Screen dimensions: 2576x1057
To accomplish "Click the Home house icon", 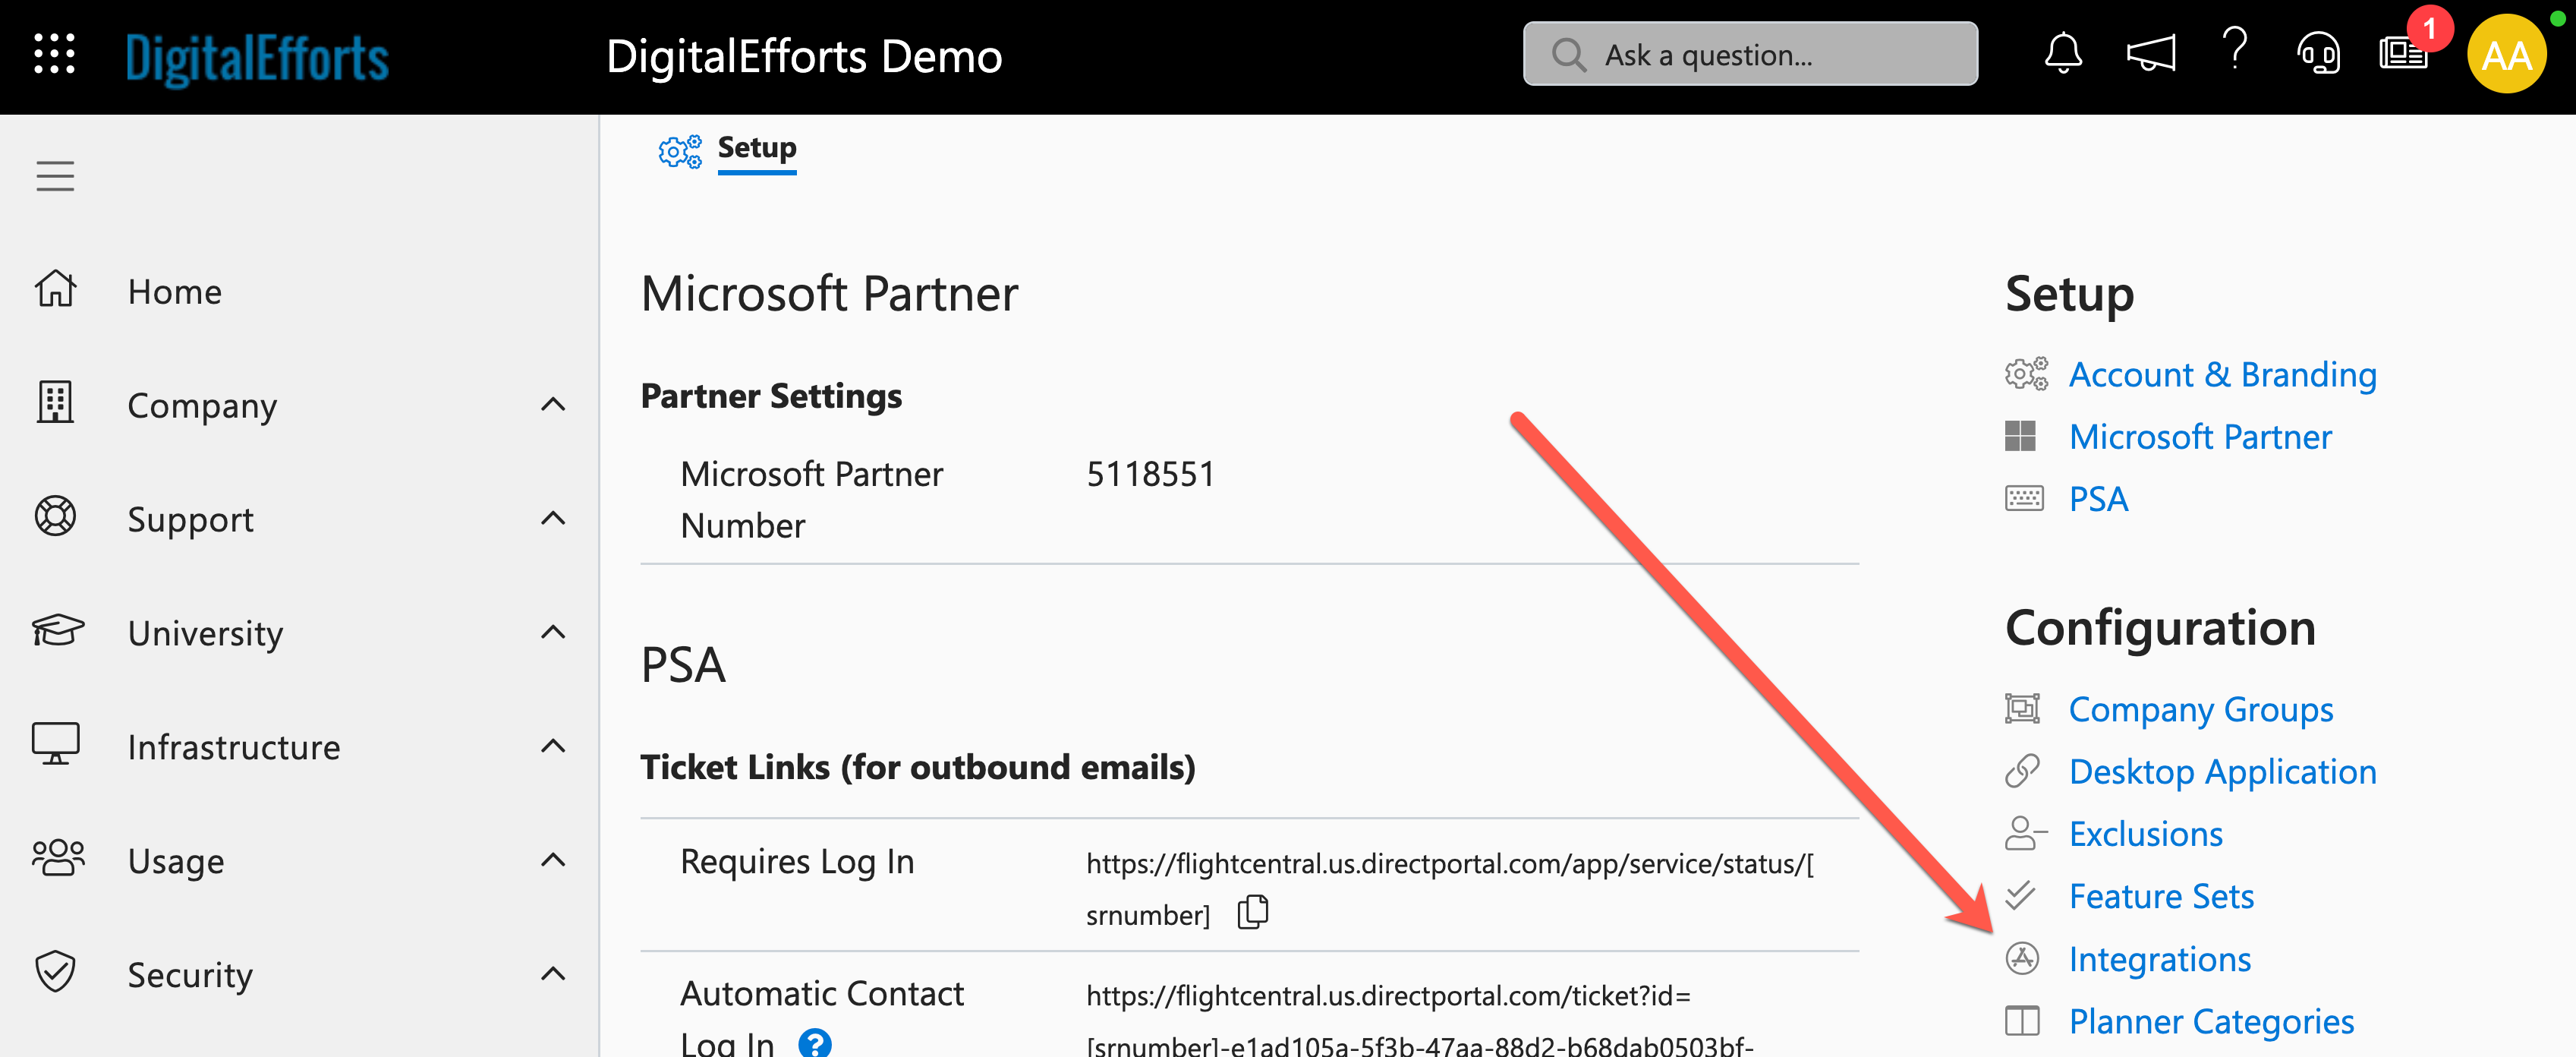I will (x=55, y=289).
